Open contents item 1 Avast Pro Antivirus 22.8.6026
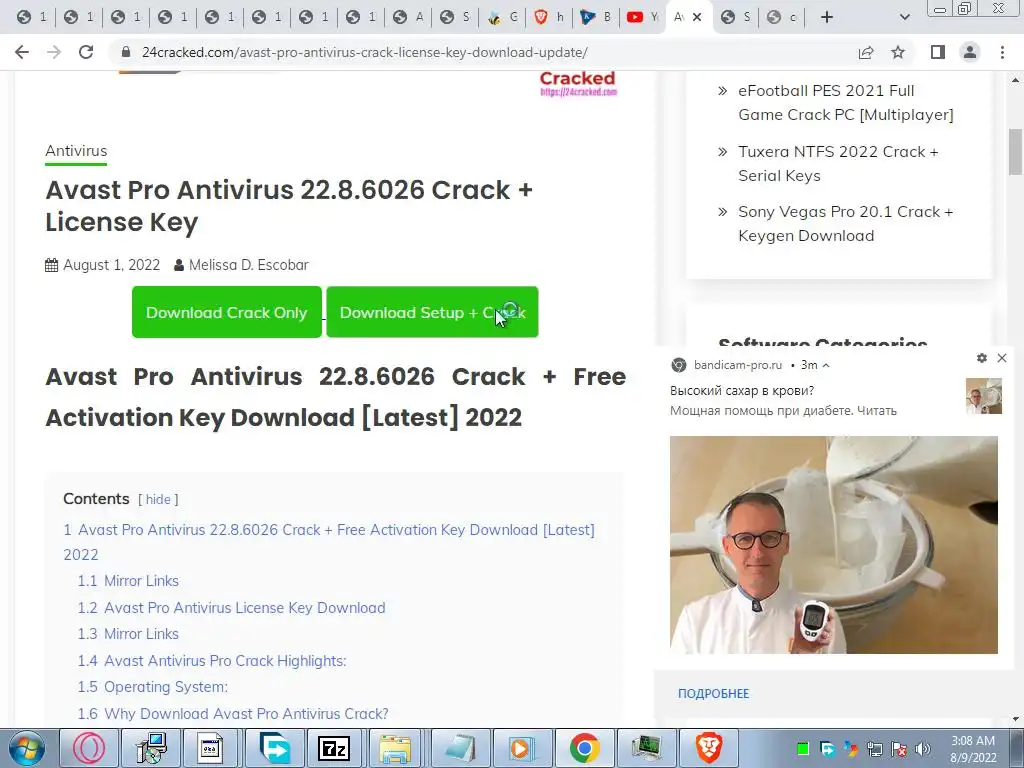The width and height of the screenshot is (1024, 768). pos(329,542)
